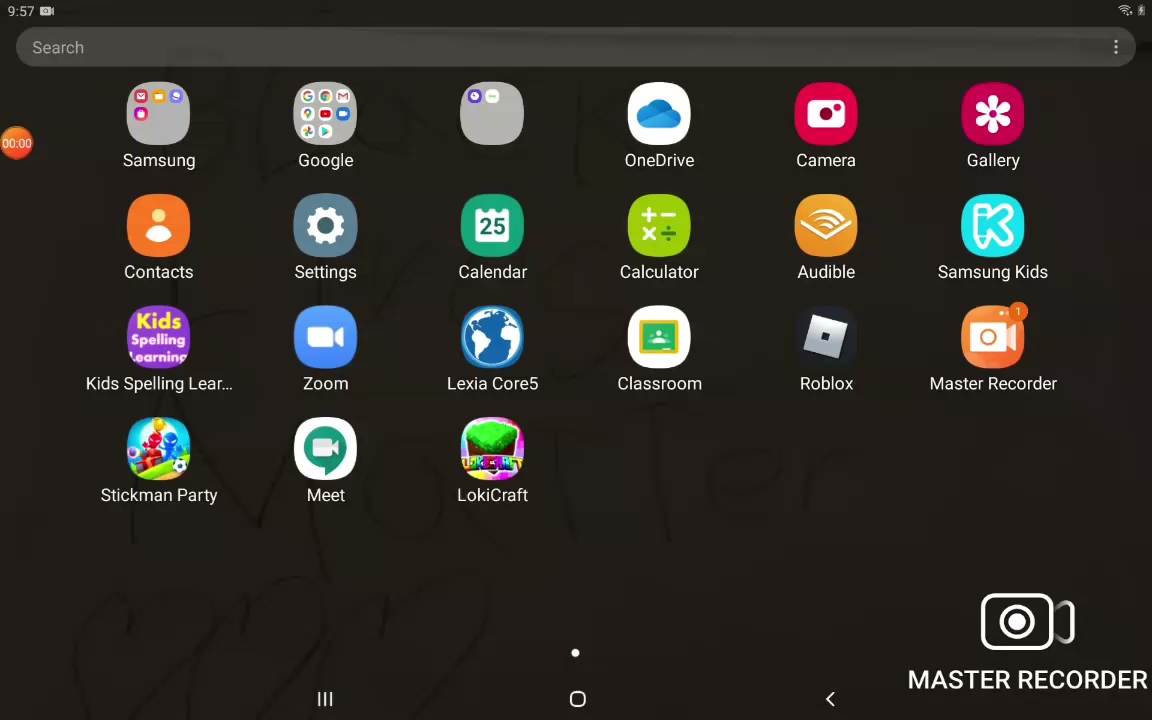Expand the Google apps folder
Image resolution: width=1152 pixels, height=720 pixels.
325,115
